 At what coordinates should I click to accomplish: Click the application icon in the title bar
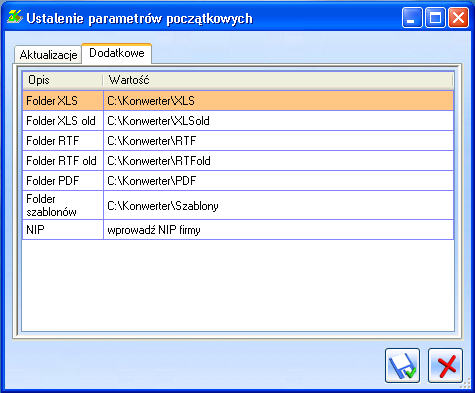click(x=15, y=17)
